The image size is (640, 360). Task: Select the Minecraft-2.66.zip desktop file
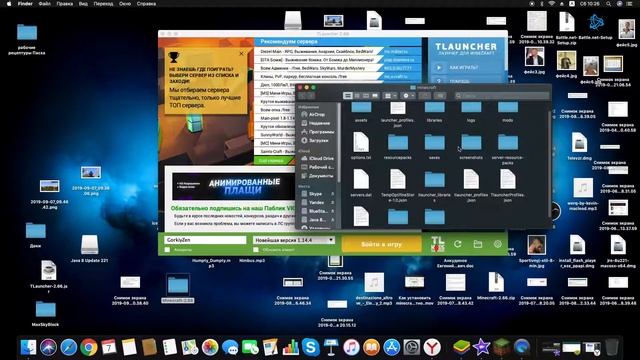click(x=496, y=286)
